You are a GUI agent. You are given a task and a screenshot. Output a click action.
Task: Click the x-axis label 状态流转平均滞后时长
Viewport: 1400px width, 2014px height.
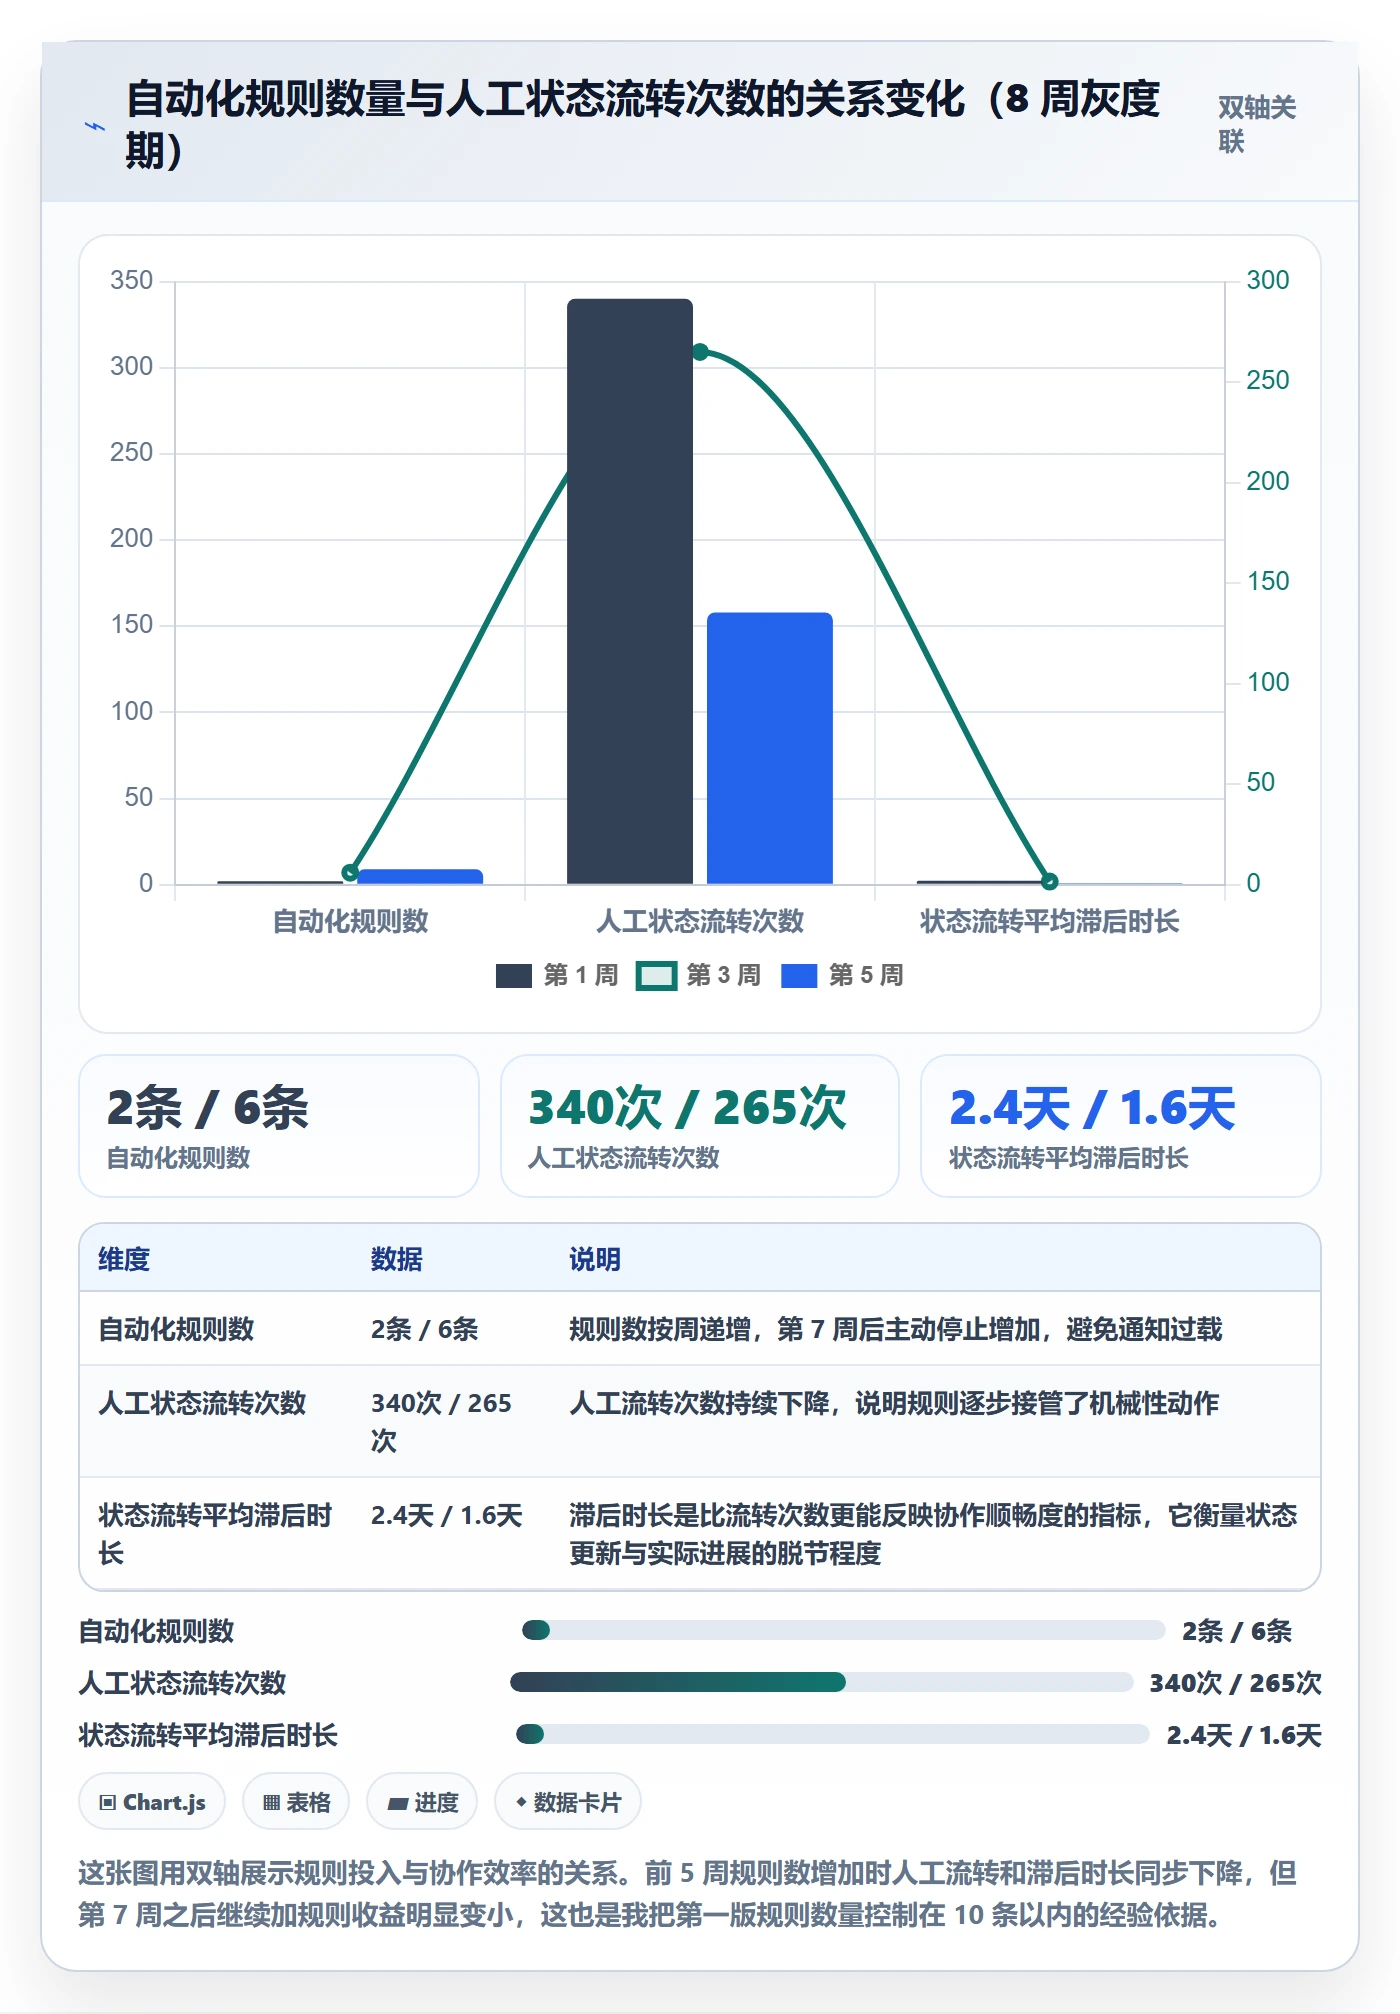pos(1050,921)
